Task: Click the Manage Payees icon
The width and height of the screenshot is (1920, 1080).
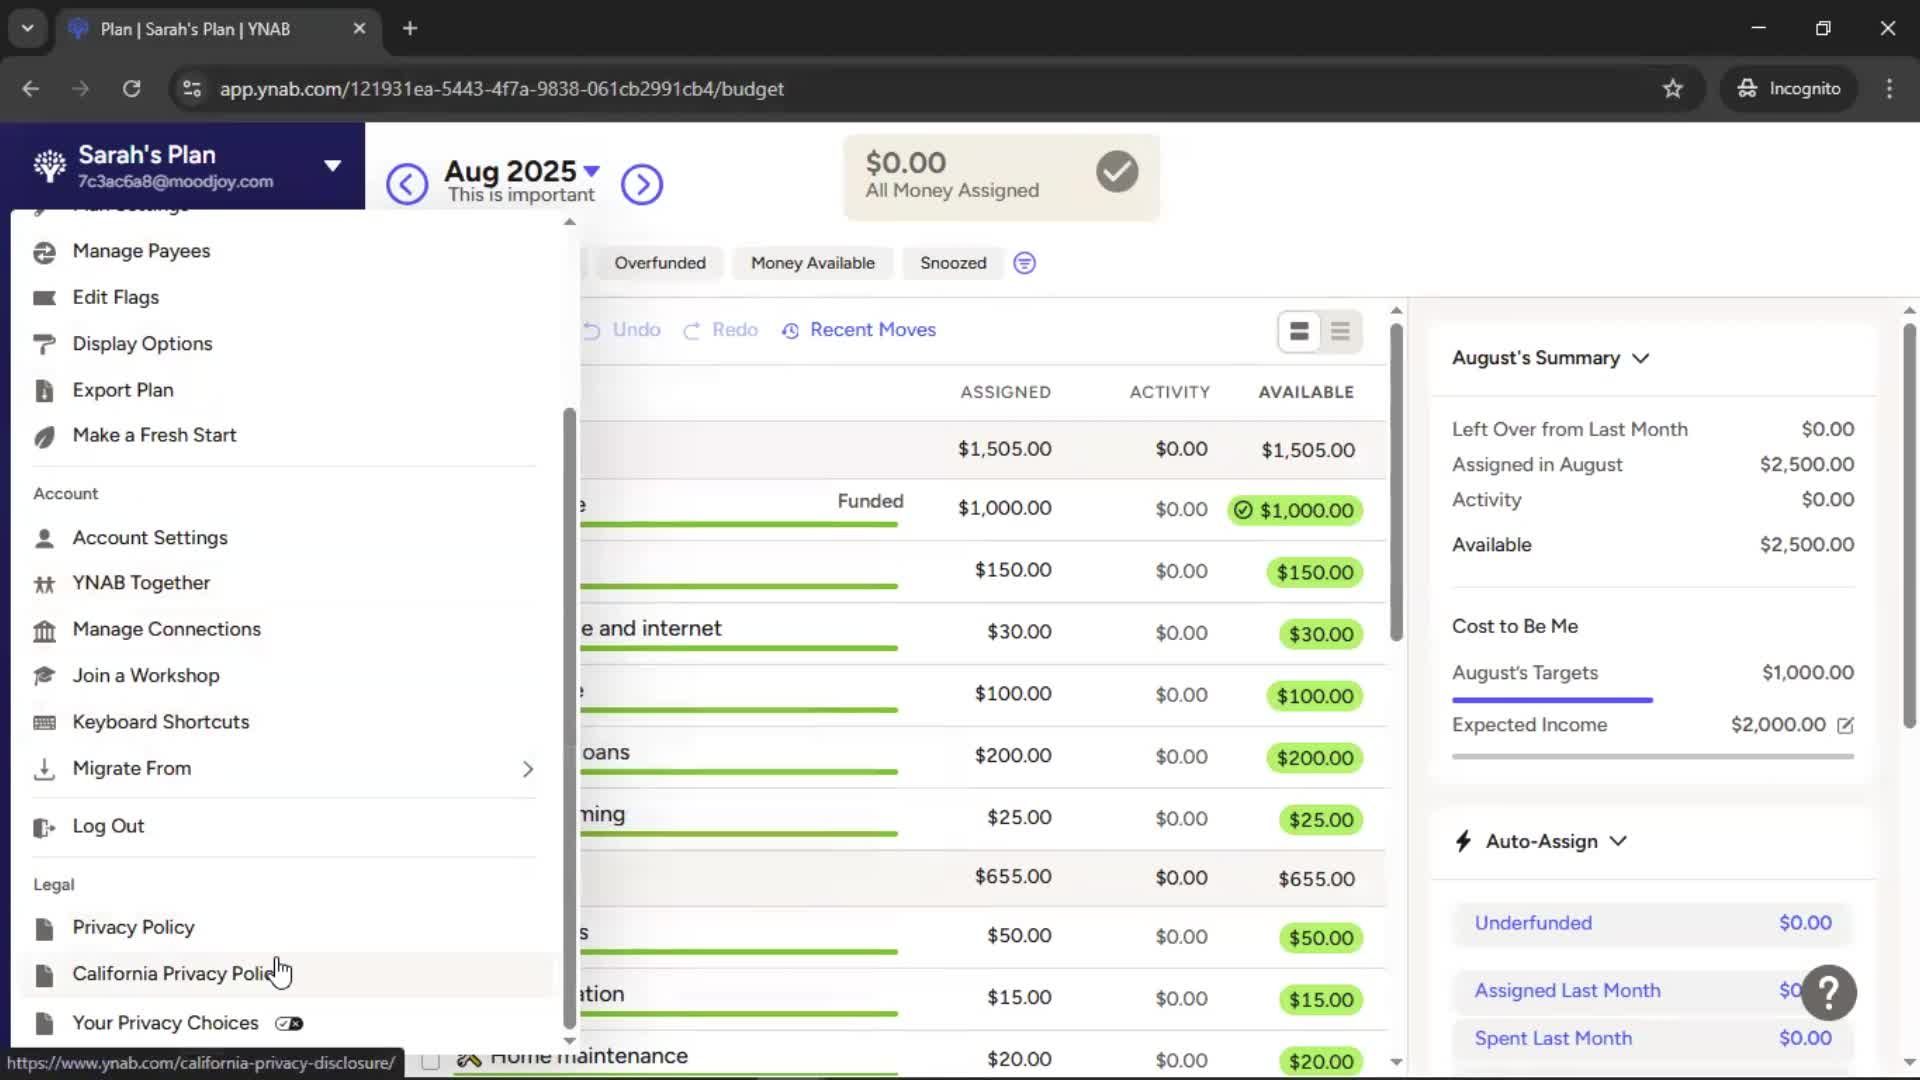Action: 44,252
